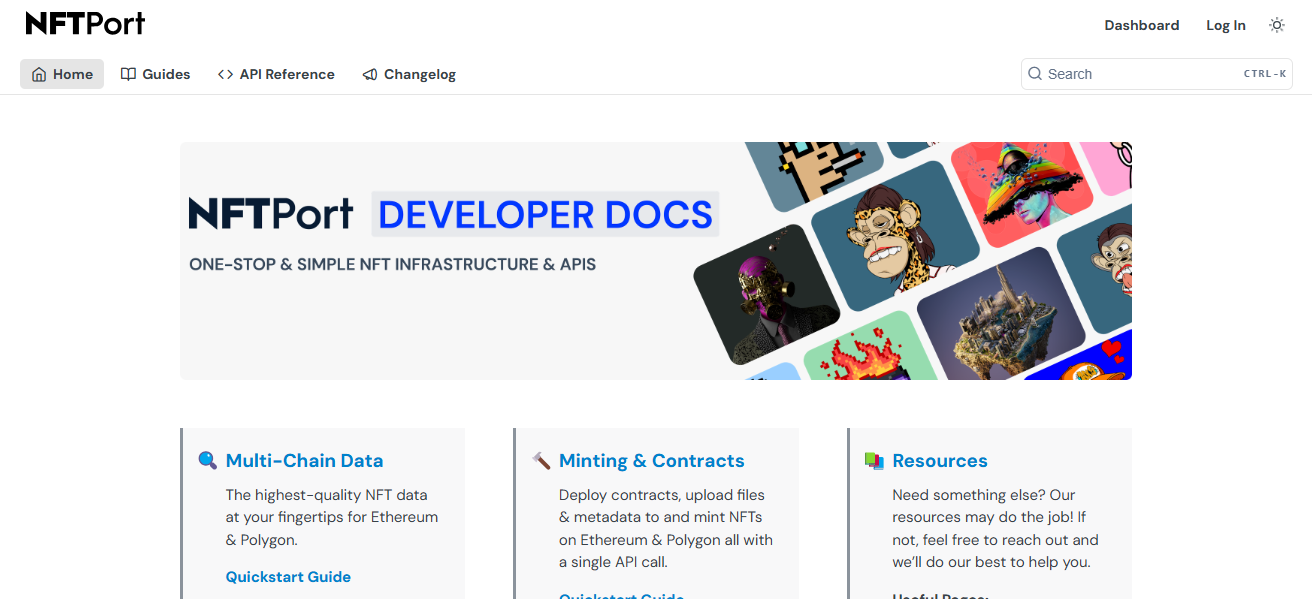
Task: Click "ONE-STOP & SIMPLE NFT INFRASTRUCTURE & APIS" tagline
Action: [393, 265]
